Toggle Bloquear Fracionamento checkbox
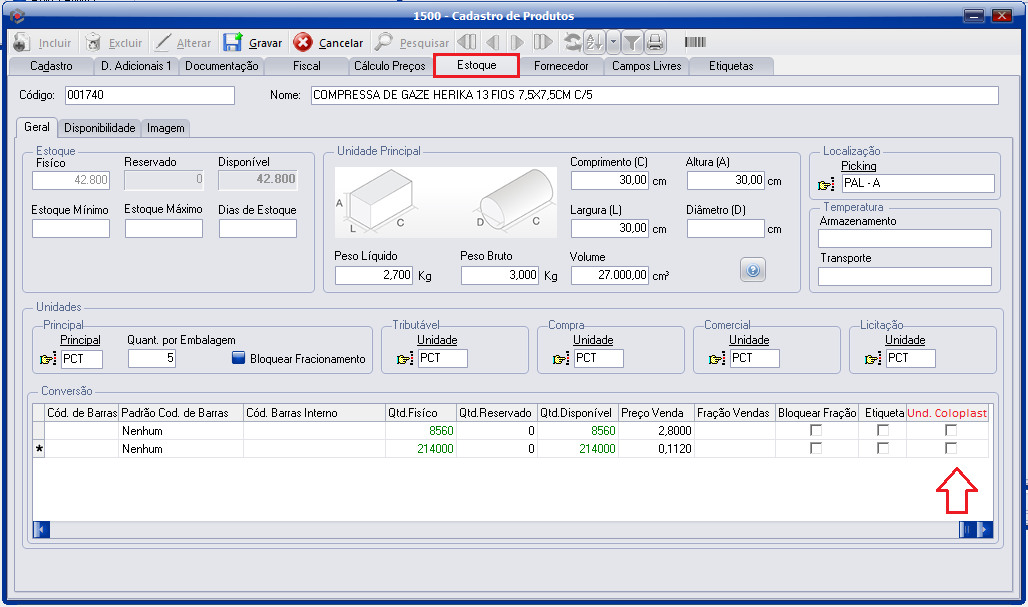 (238, 359)
